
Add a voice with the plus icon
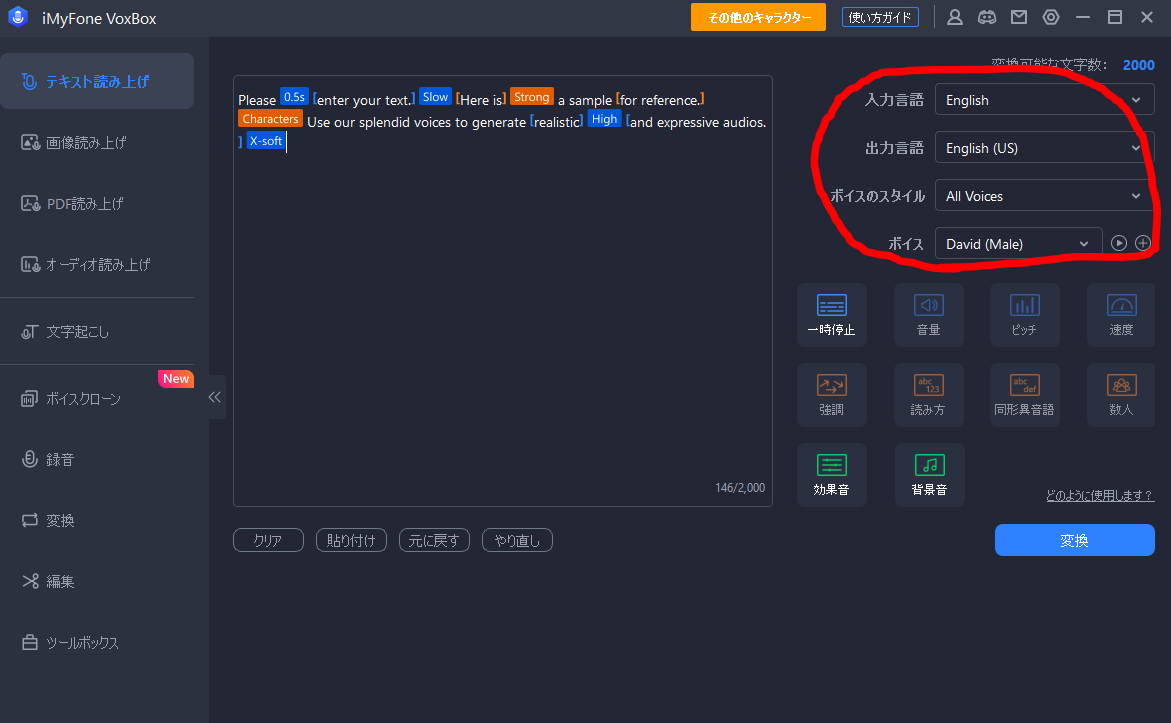[1143, 243]
